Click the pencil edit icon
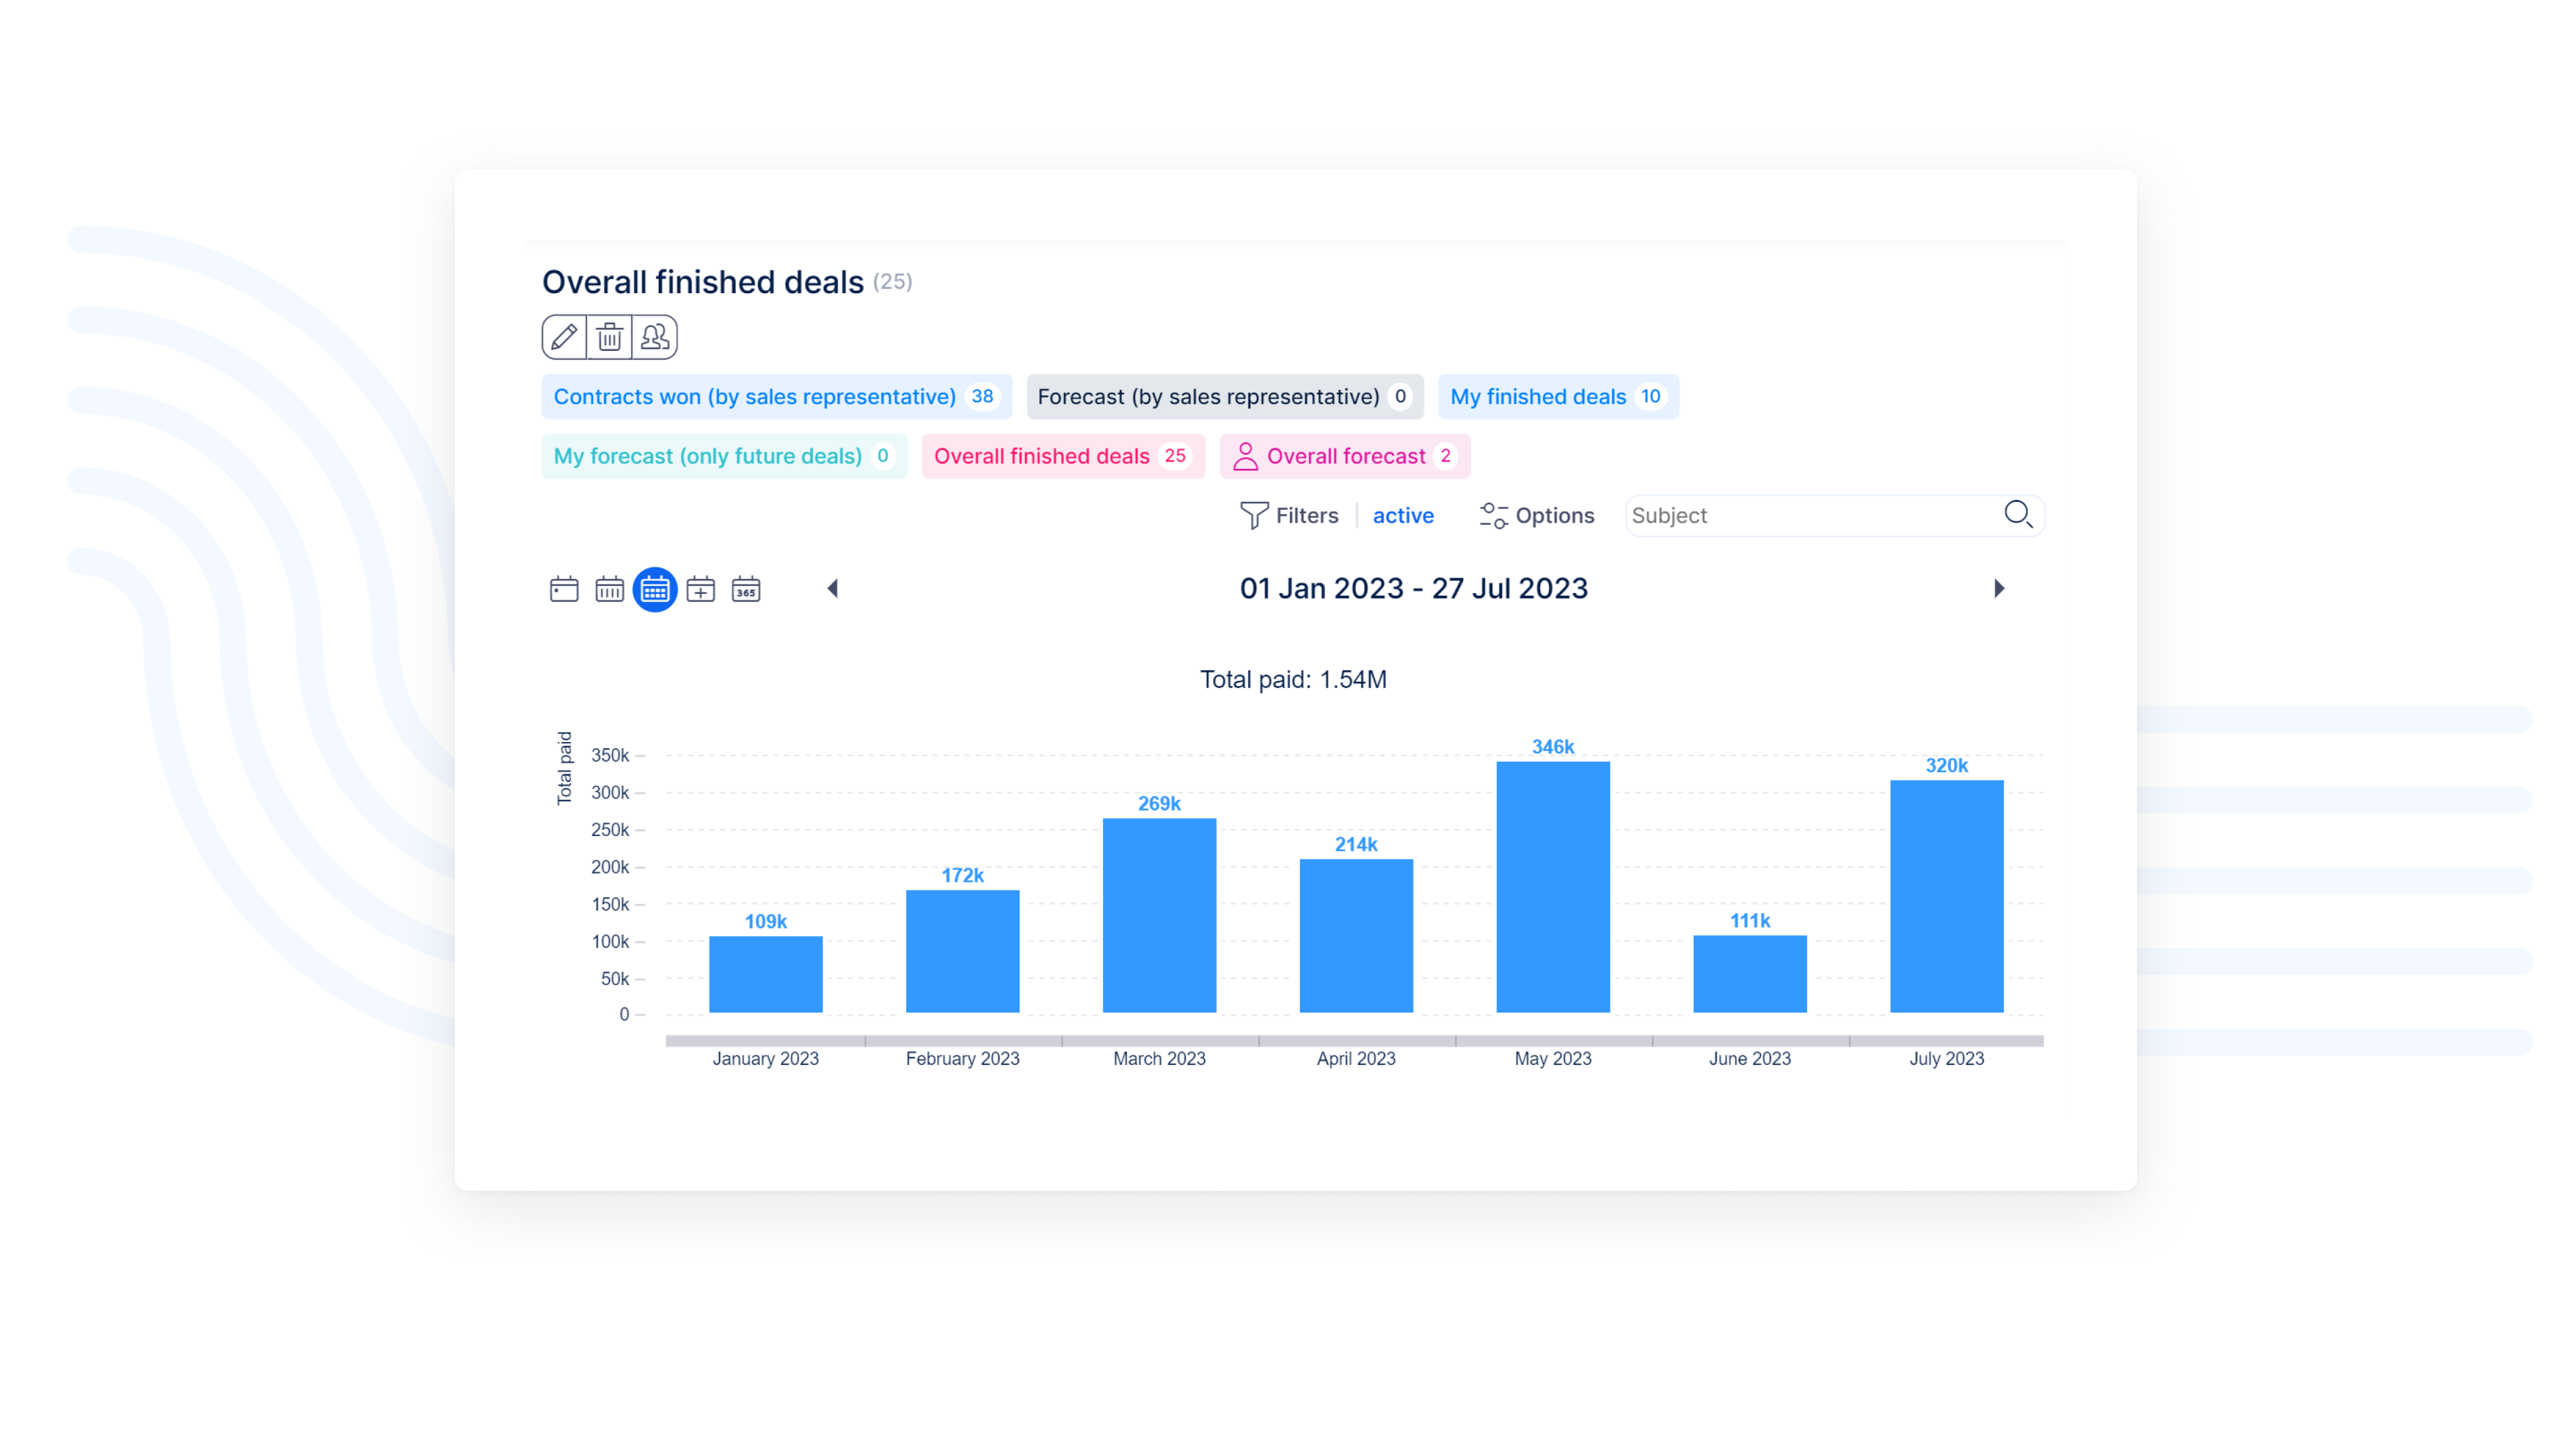Viewport: 2576px width, 1444px height. (x=564, y=337)
